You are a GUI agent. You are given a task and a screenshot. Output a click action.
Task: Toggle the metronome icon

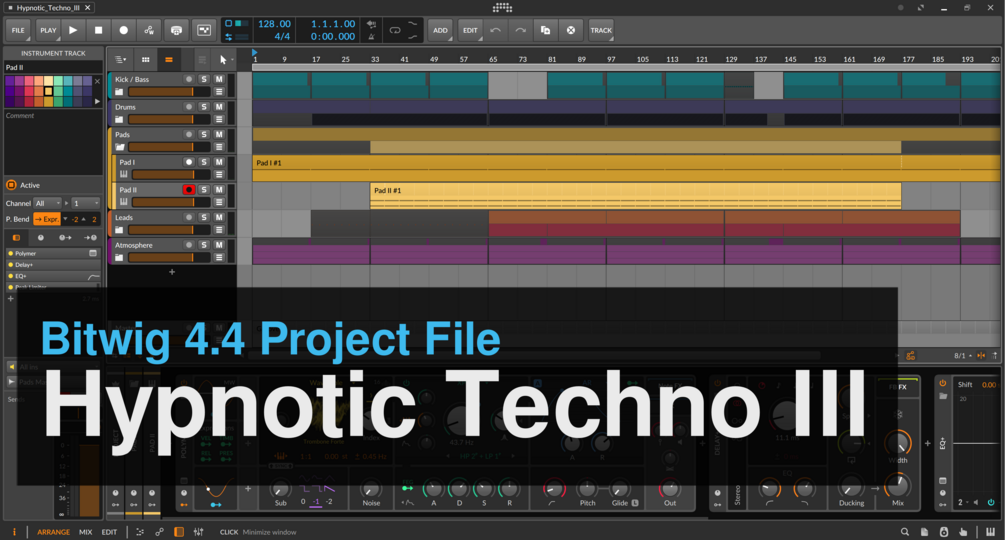pyautogui.click(x=371, y=37)
